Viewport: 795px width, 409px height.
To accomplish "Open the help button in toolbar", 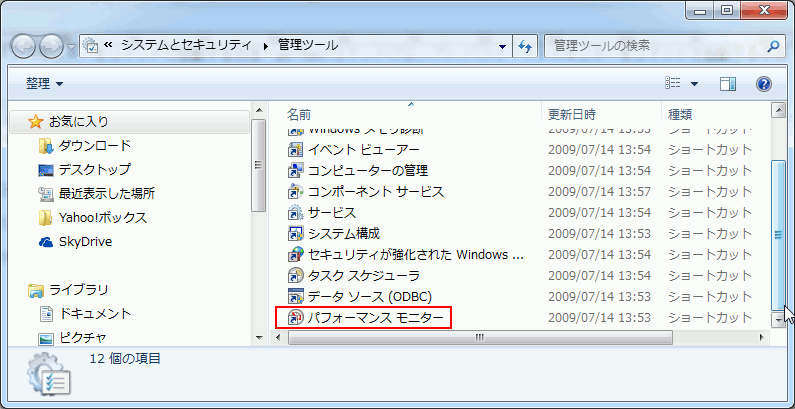I will 763,84.
